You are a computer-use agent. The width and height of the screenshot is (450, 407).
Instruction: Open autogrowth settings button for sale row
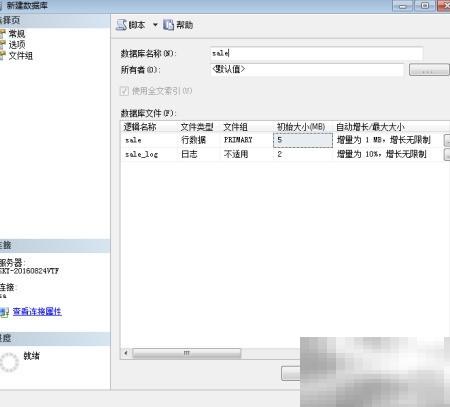pos(447,140)
